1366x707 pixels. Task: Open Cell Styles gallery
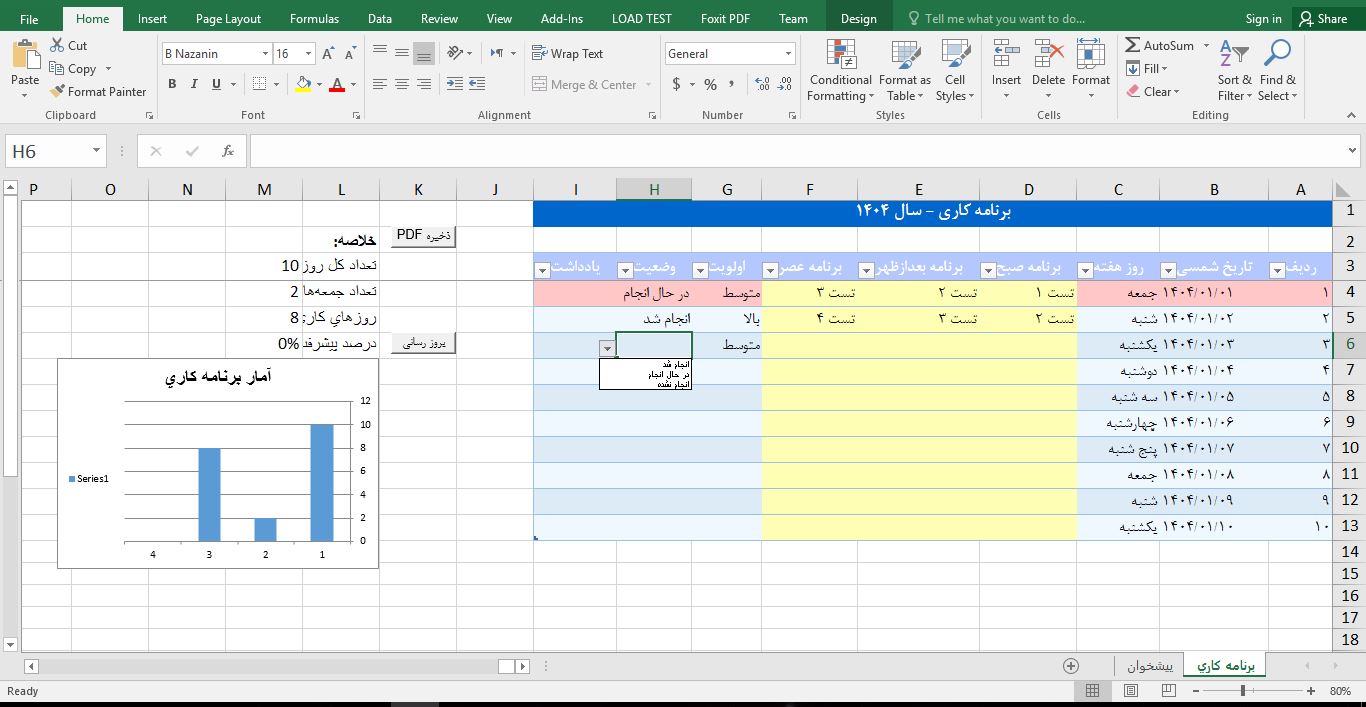(x=955, y=70)
